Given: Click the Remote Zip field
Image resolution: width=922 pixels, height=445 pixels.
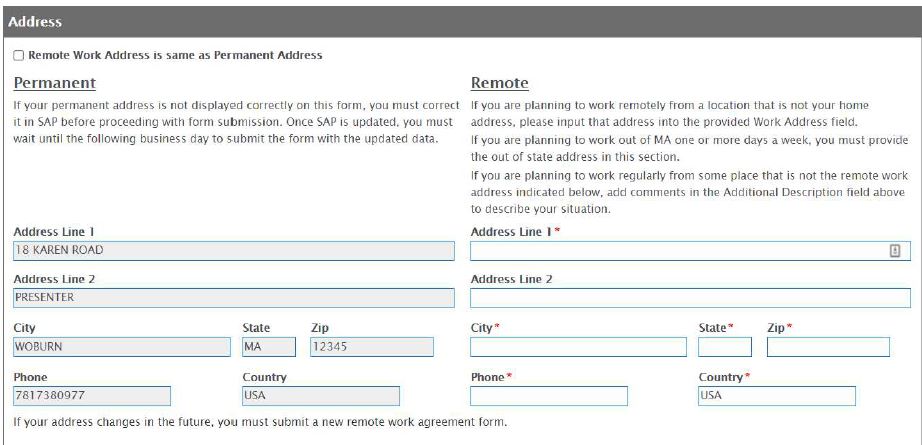Looking at the screenshot, I should 827,347.
